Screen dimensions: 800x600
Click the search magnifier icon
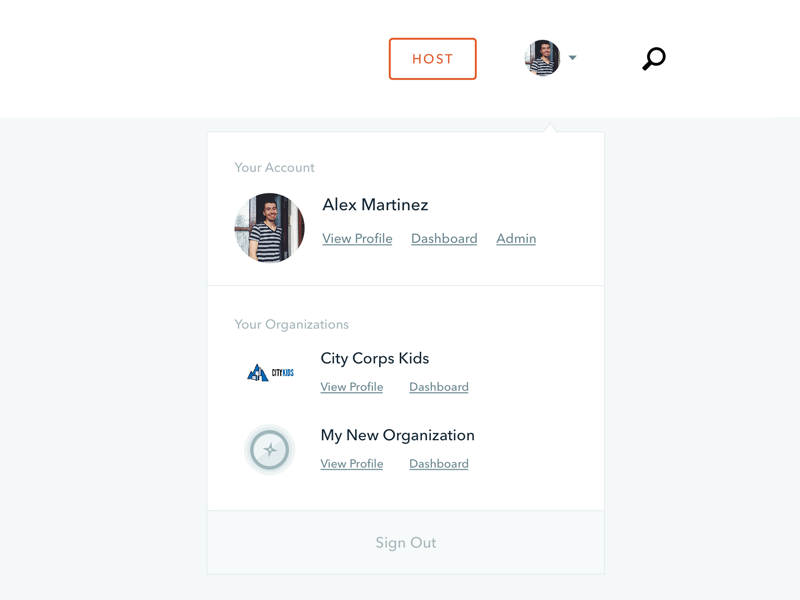(x=653, y=59)
